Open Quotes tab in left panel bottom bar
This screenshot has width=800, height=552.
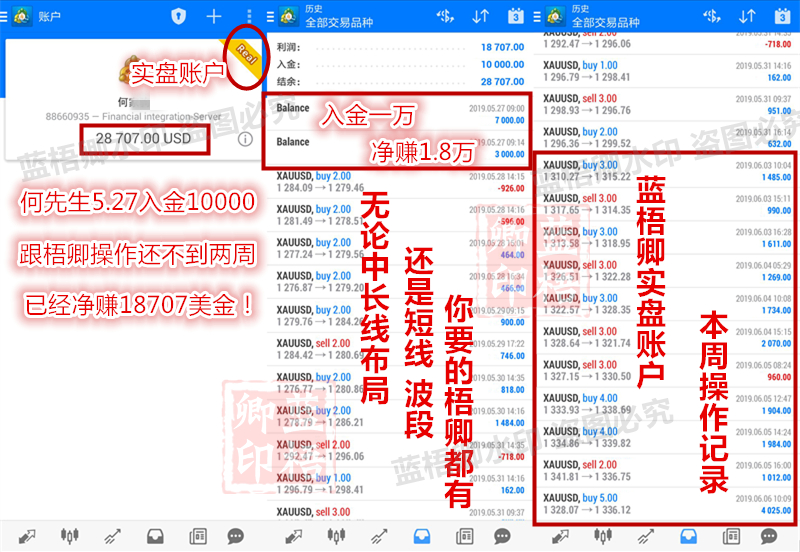27,537
